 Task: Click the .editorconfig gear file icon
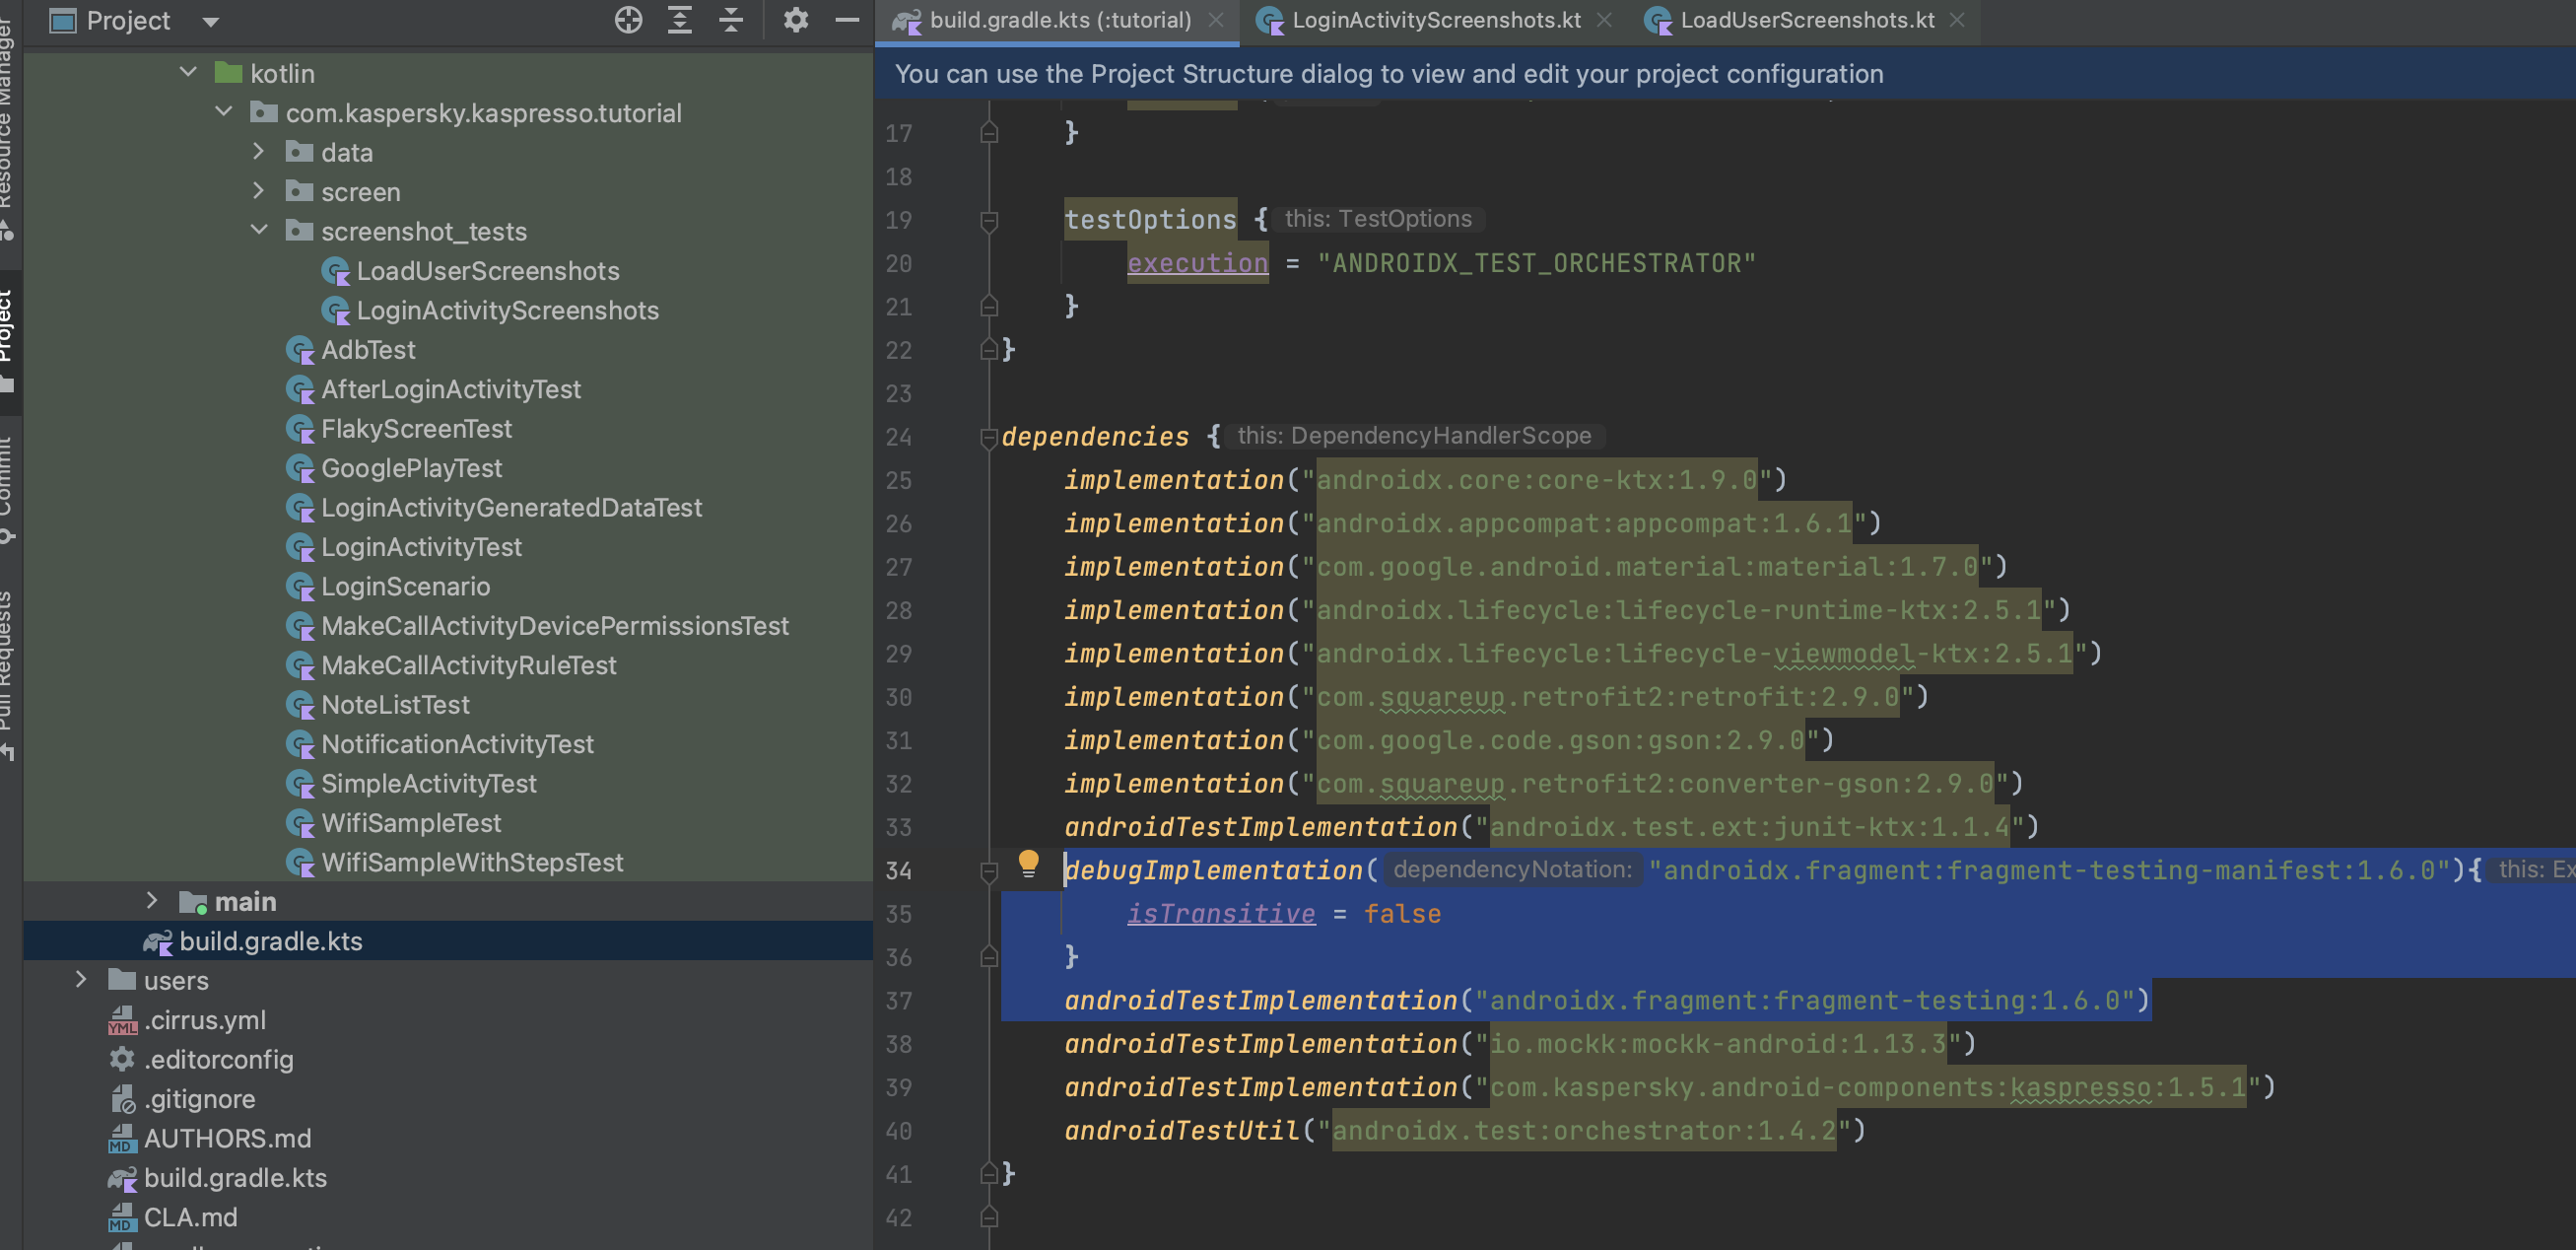pyautogui.click(x=122, y=1059)
